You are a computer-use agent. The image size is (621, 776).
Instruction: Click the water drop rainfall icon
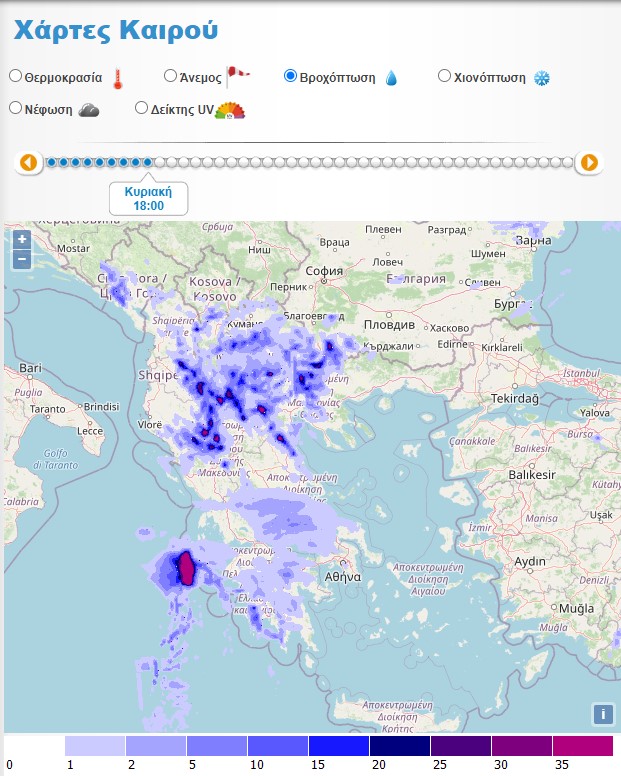pos(391,78)
